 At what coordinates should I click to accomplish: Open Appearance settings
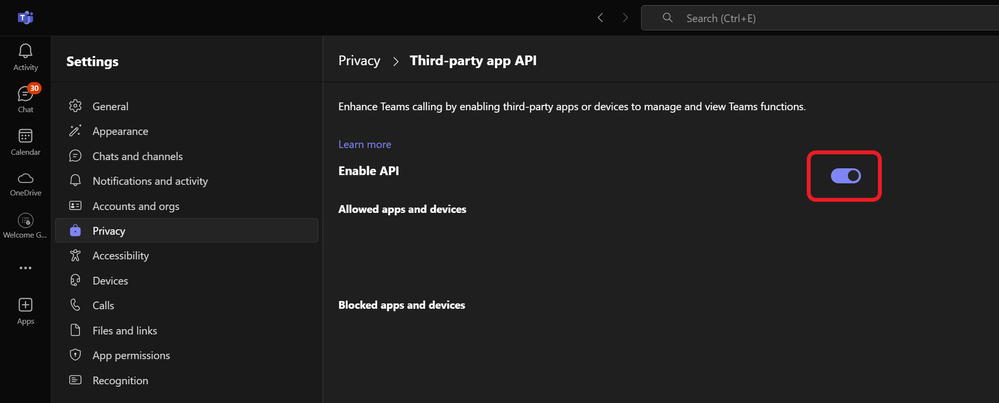(x=186, y=131)
